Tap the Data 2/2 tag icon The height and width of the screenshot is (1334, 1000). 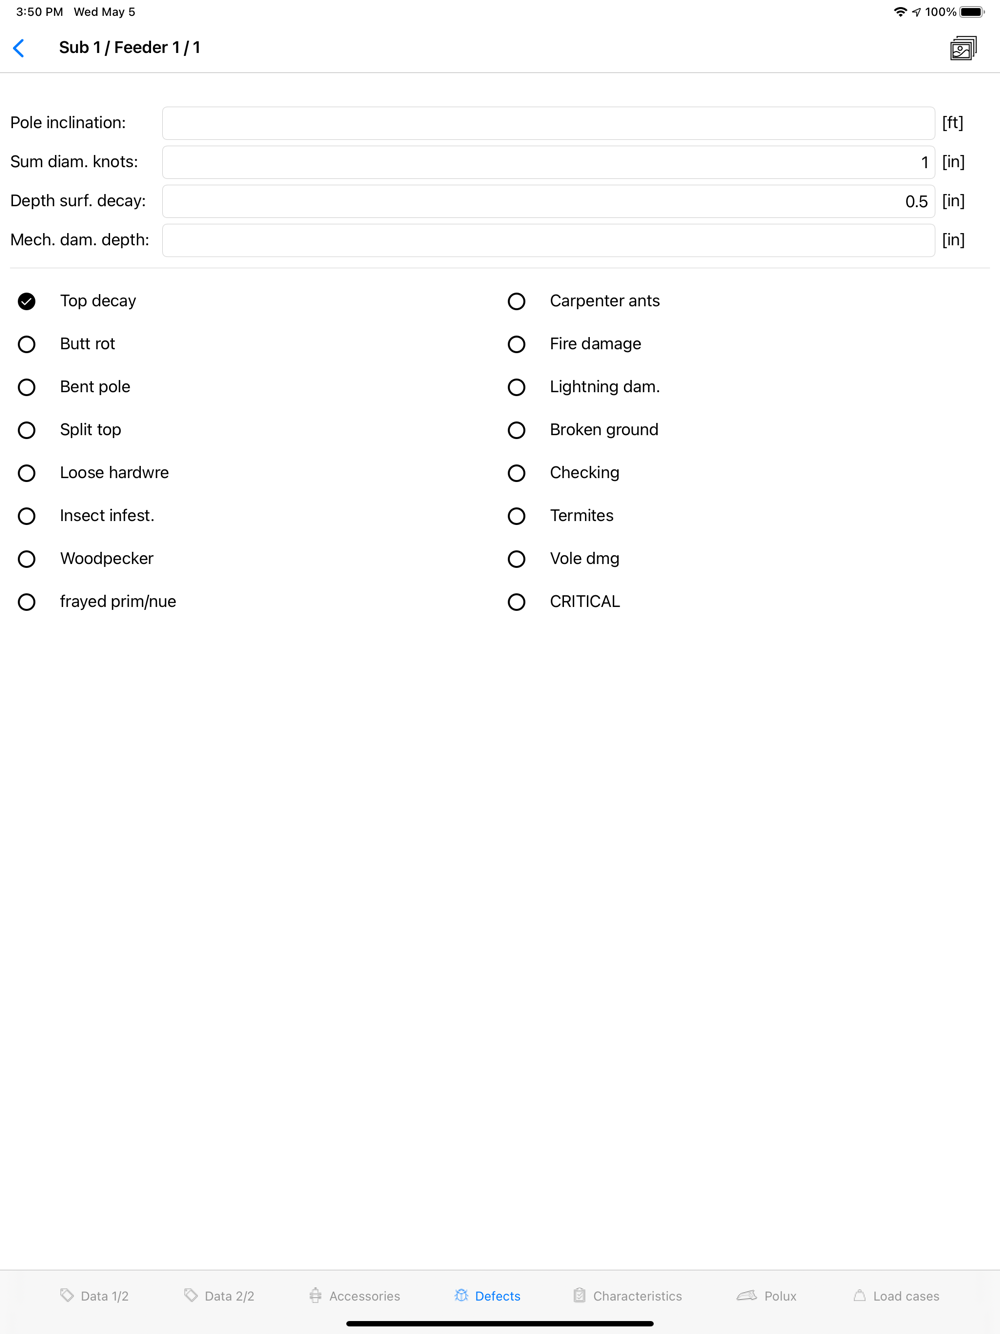tap(191, 1295)
